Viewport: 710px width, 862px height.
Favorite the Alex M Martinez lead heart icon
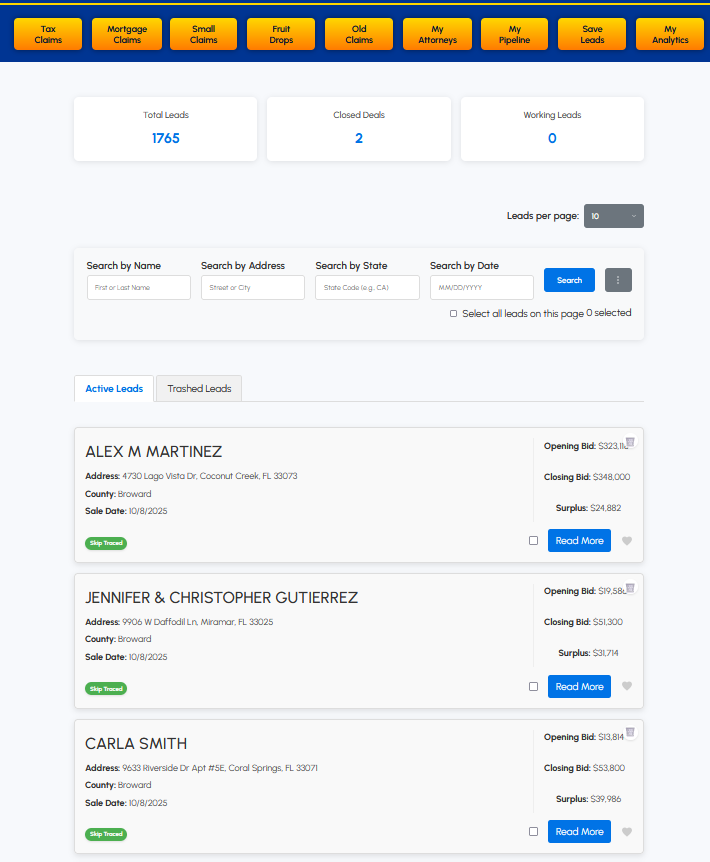pyautogui.click(x=627, y=541)
